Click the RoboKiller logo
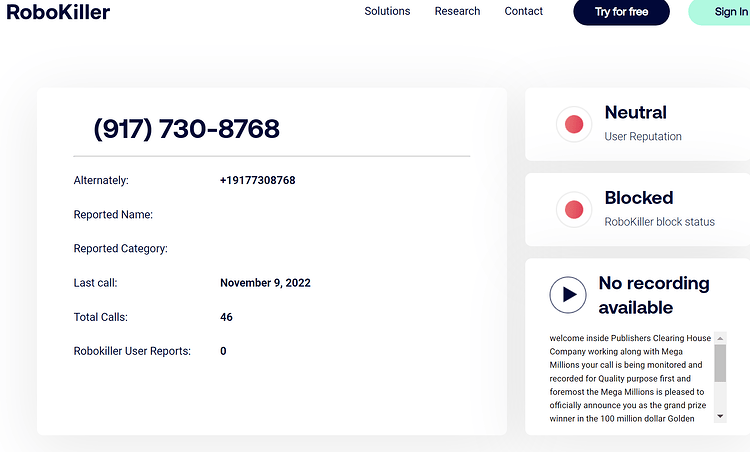This screenshot has width=750, height=452. point(58,12)
